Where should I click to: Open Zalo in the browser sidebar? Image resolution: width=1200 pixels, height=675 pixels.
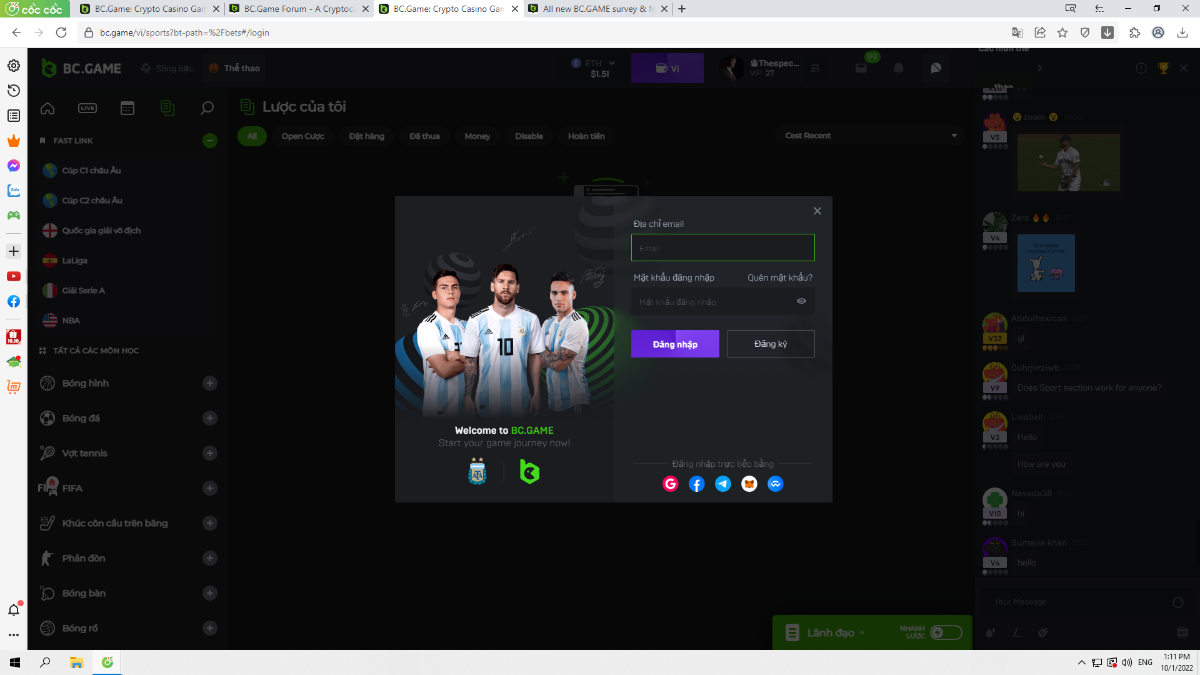[x=14, y=191]
